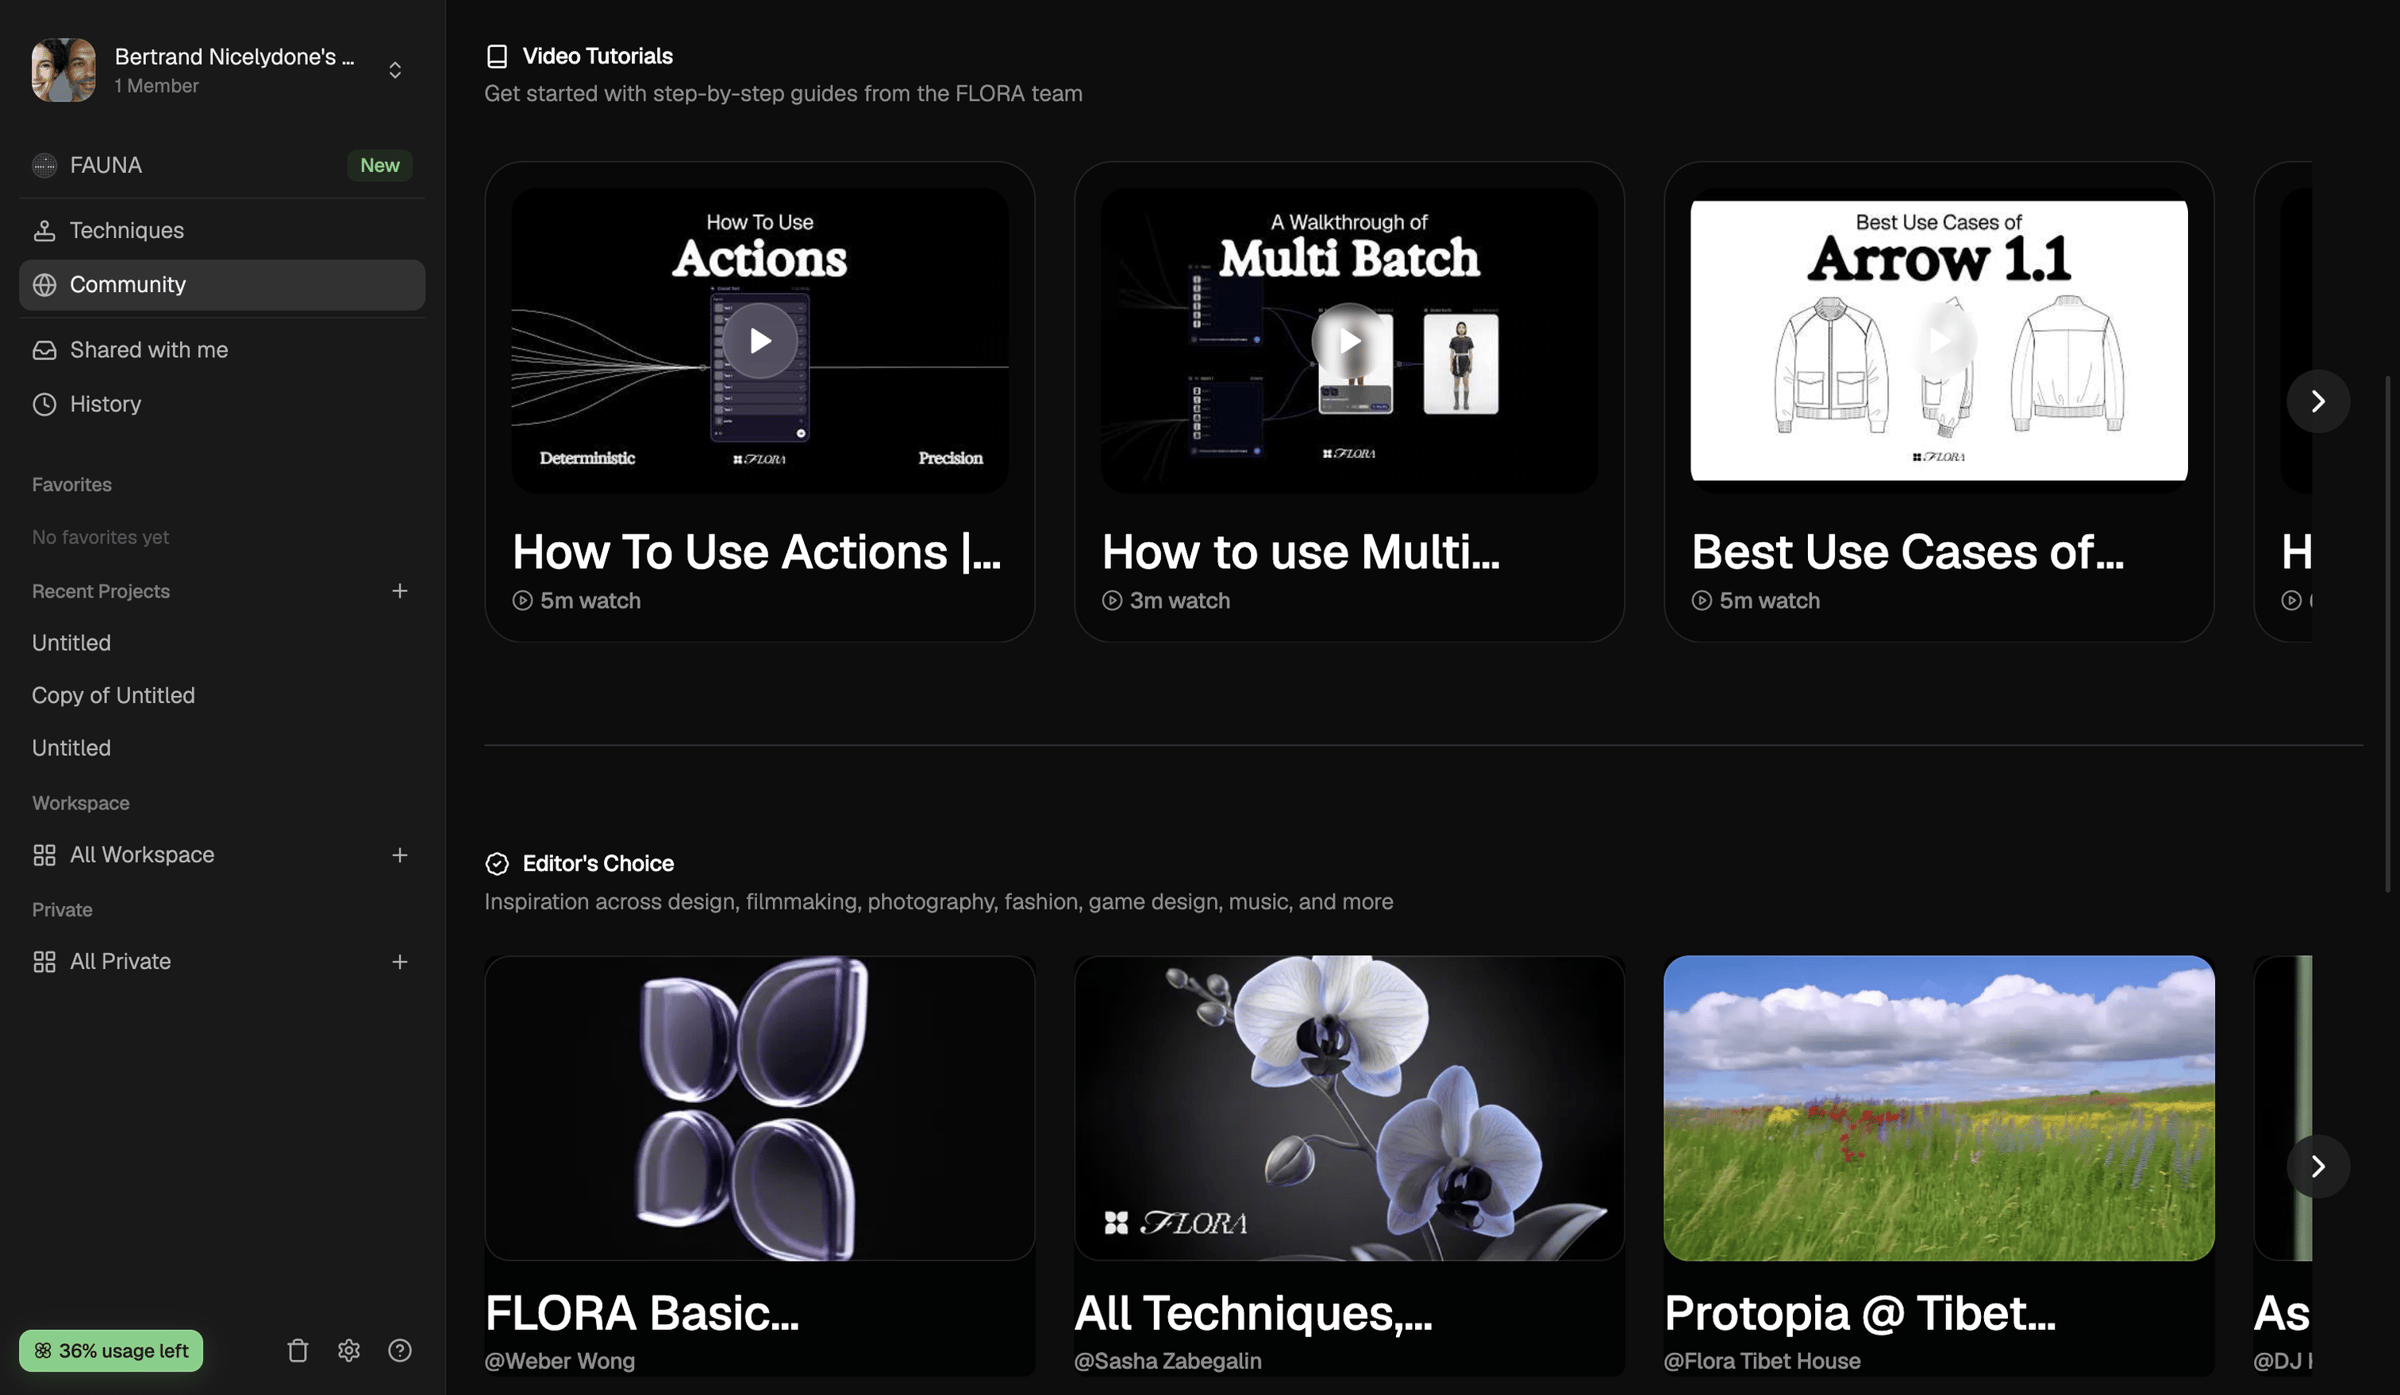This screenshot has width=2400, height=1395.
Task: Open All Workspace projects
Action: click(142, 855)
